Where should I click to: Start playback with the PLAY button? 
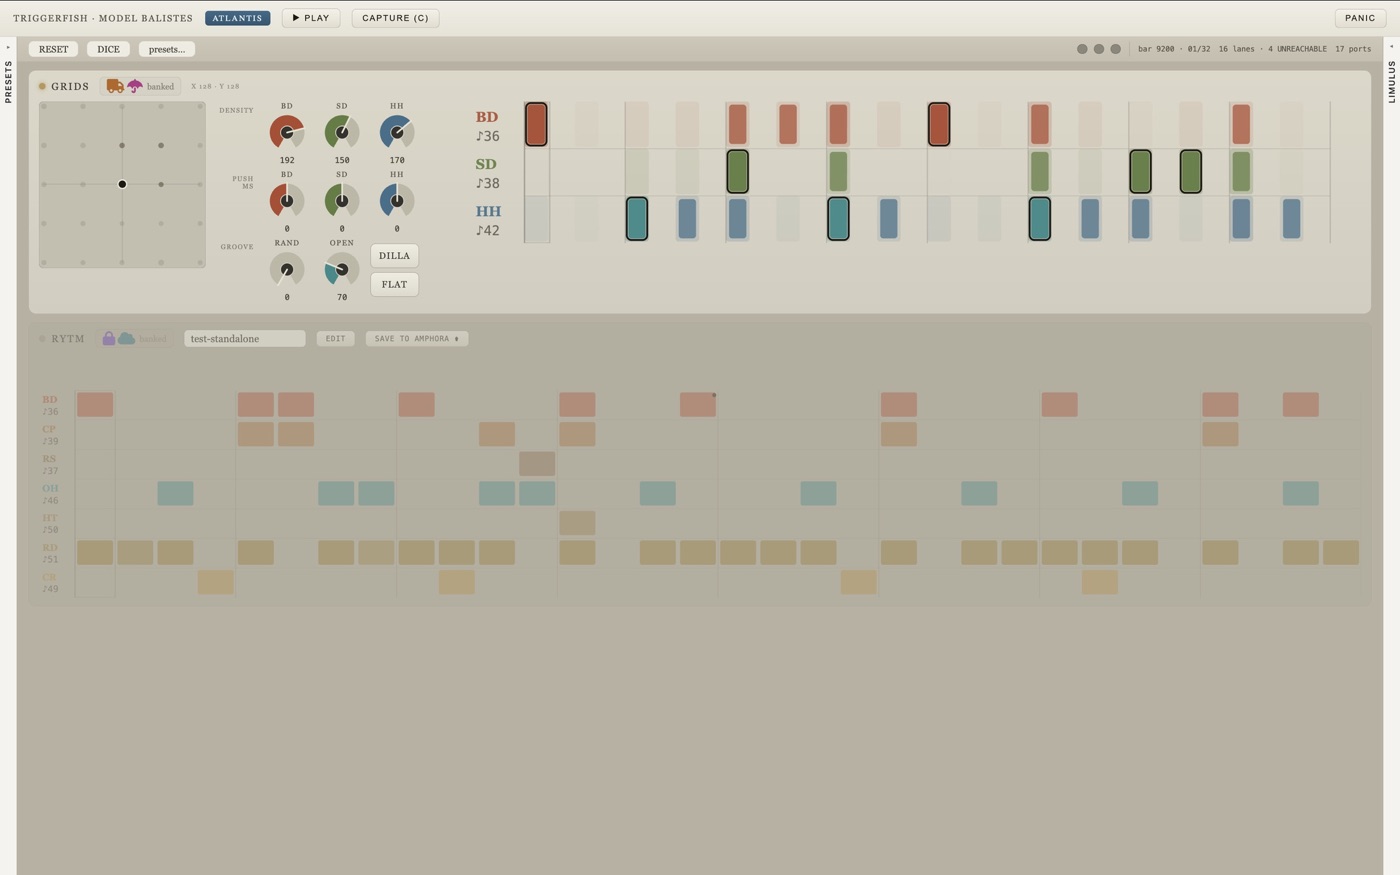coord(311,18)
